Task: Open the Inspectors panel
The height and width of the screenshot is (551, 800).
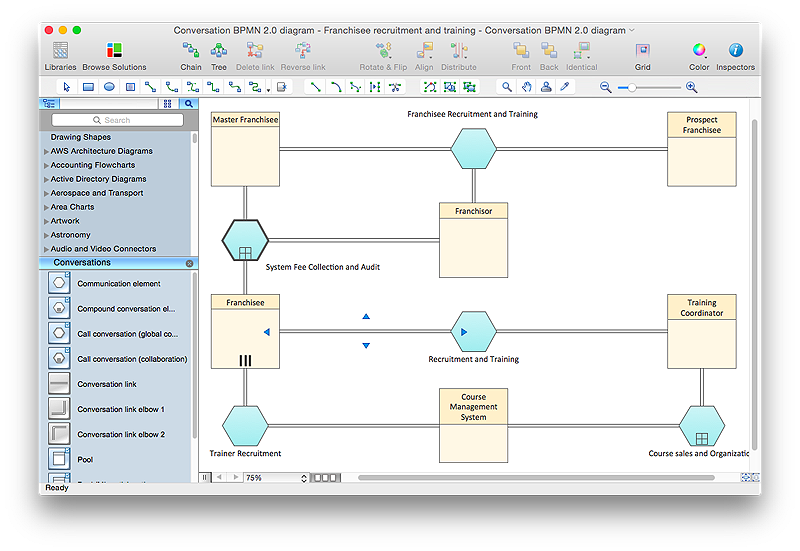Action: 735,56
